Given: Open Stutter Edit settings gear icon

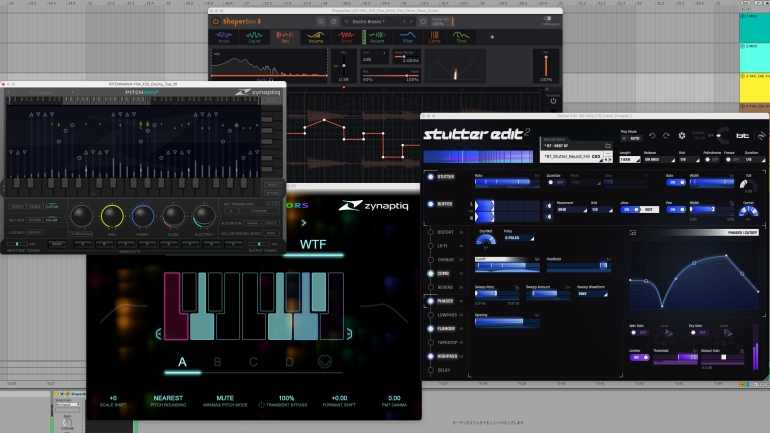Looking at the screenshot, I should pyautogui.click(x=682, y=135).
